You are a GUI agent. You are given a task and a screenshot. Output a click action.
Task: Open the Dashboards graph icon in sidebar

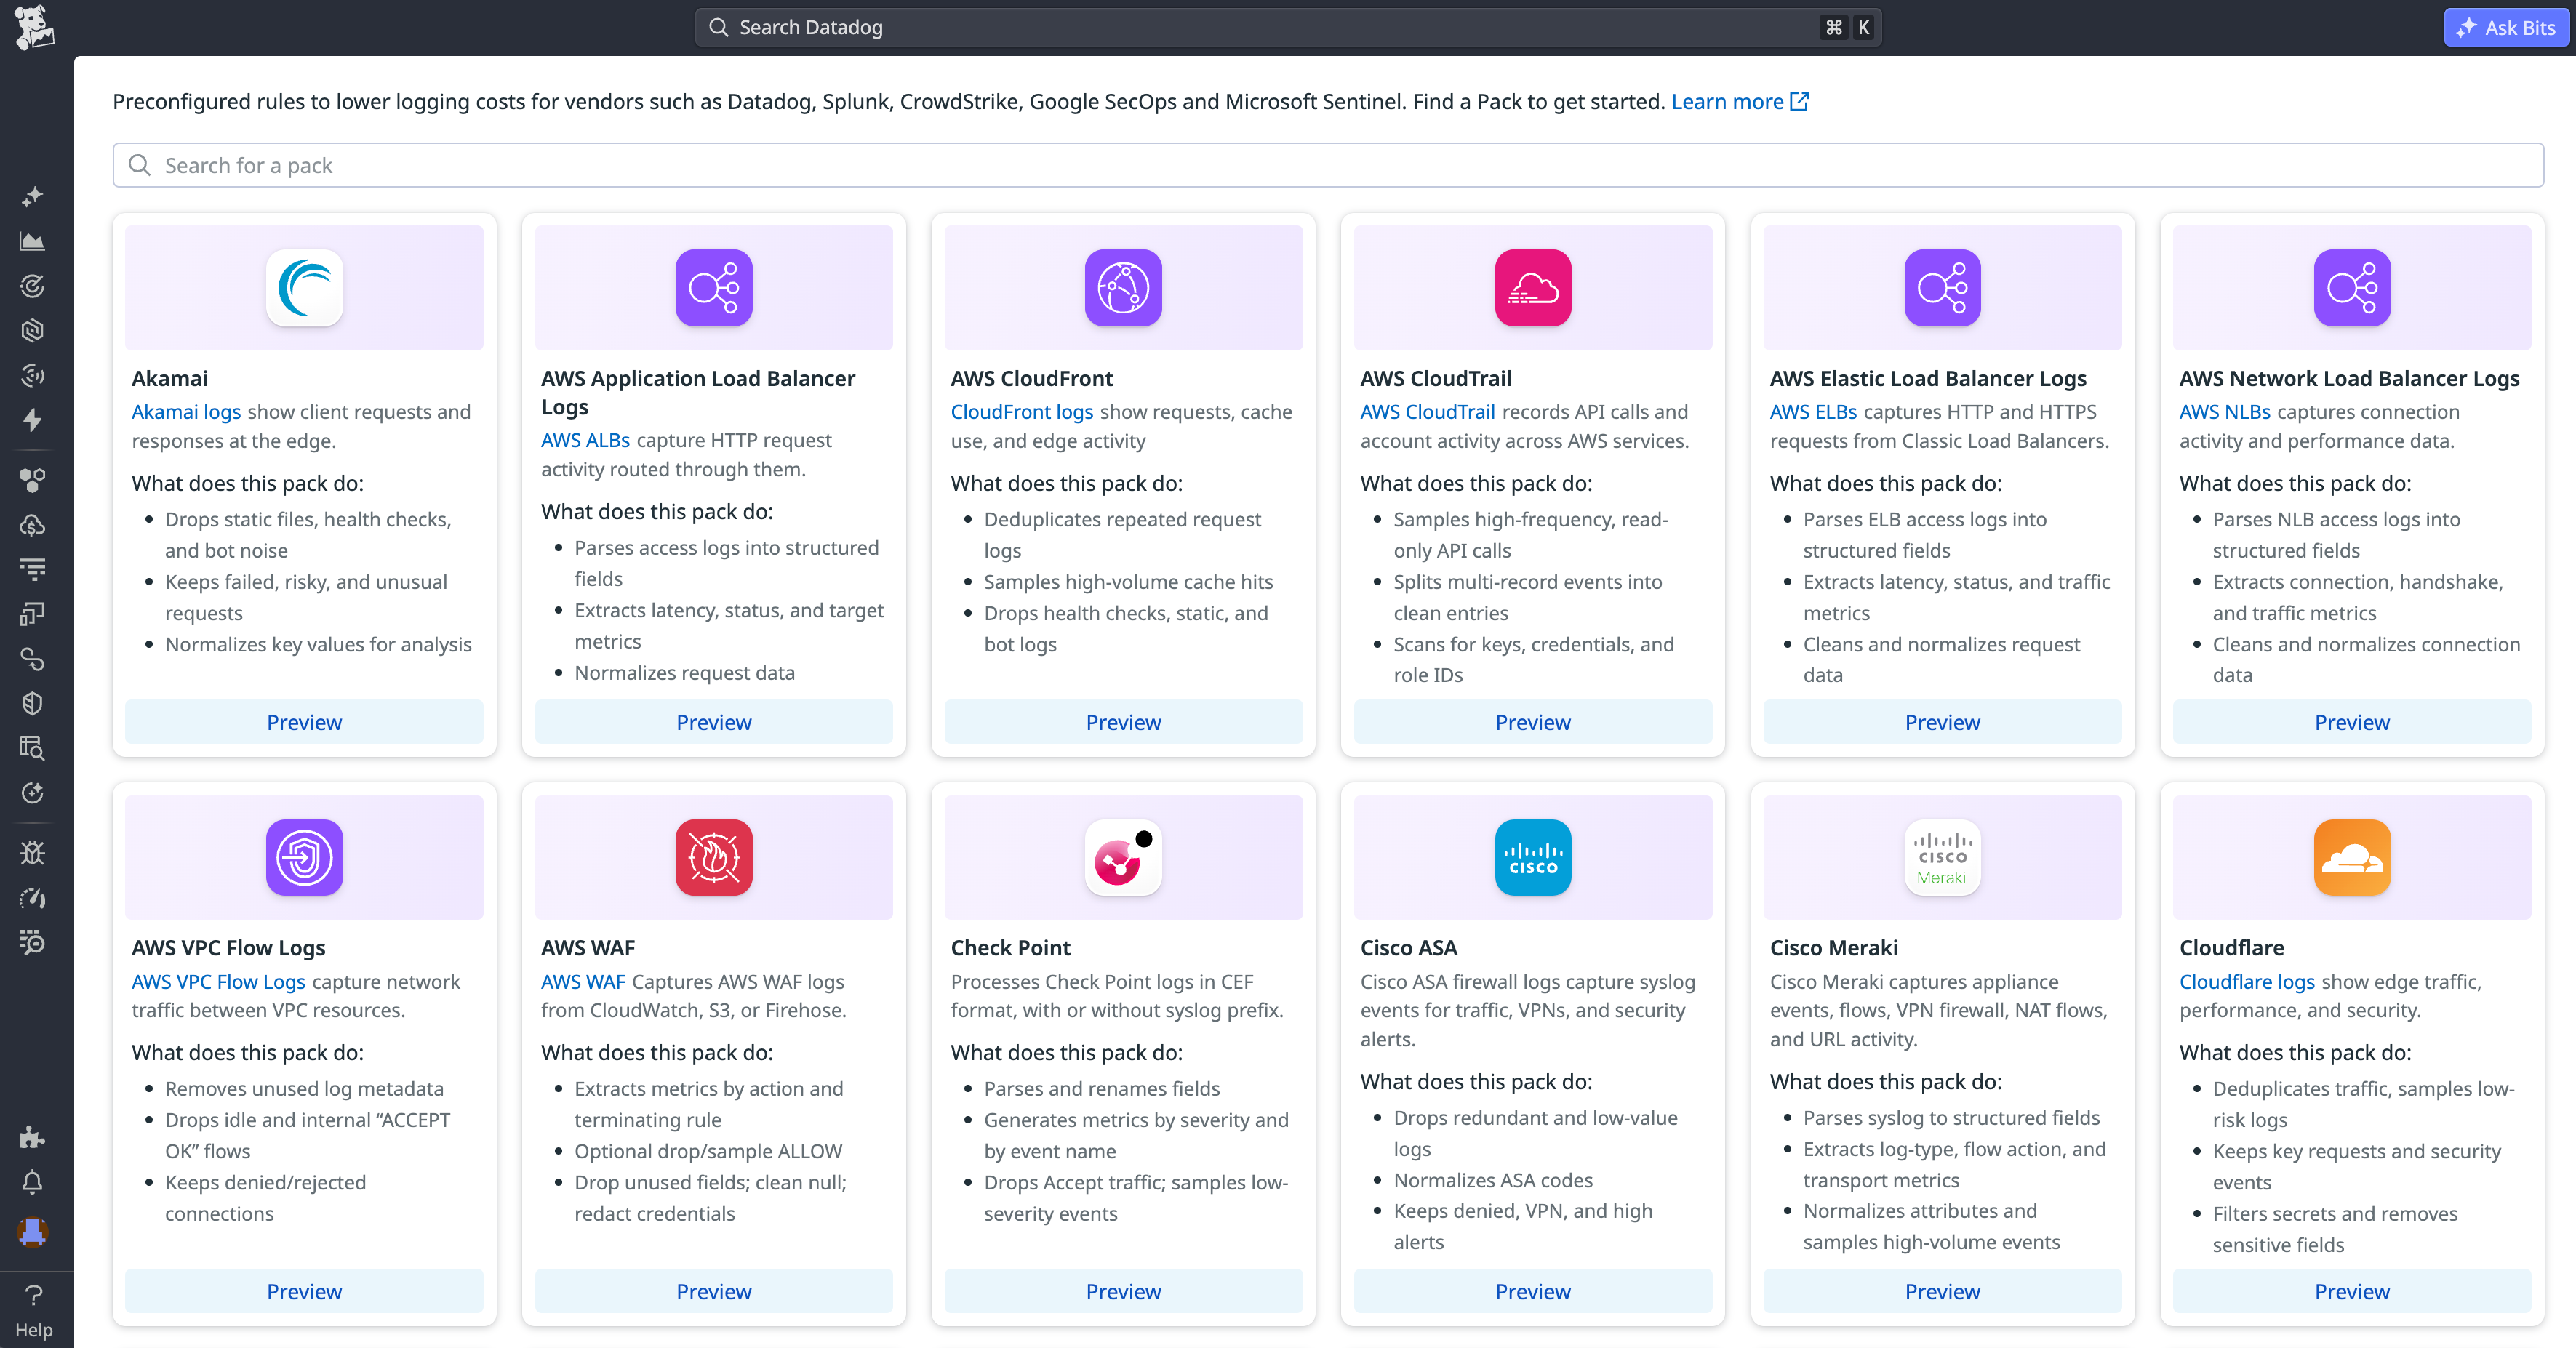pyautogui.click(x=33, y=240)
